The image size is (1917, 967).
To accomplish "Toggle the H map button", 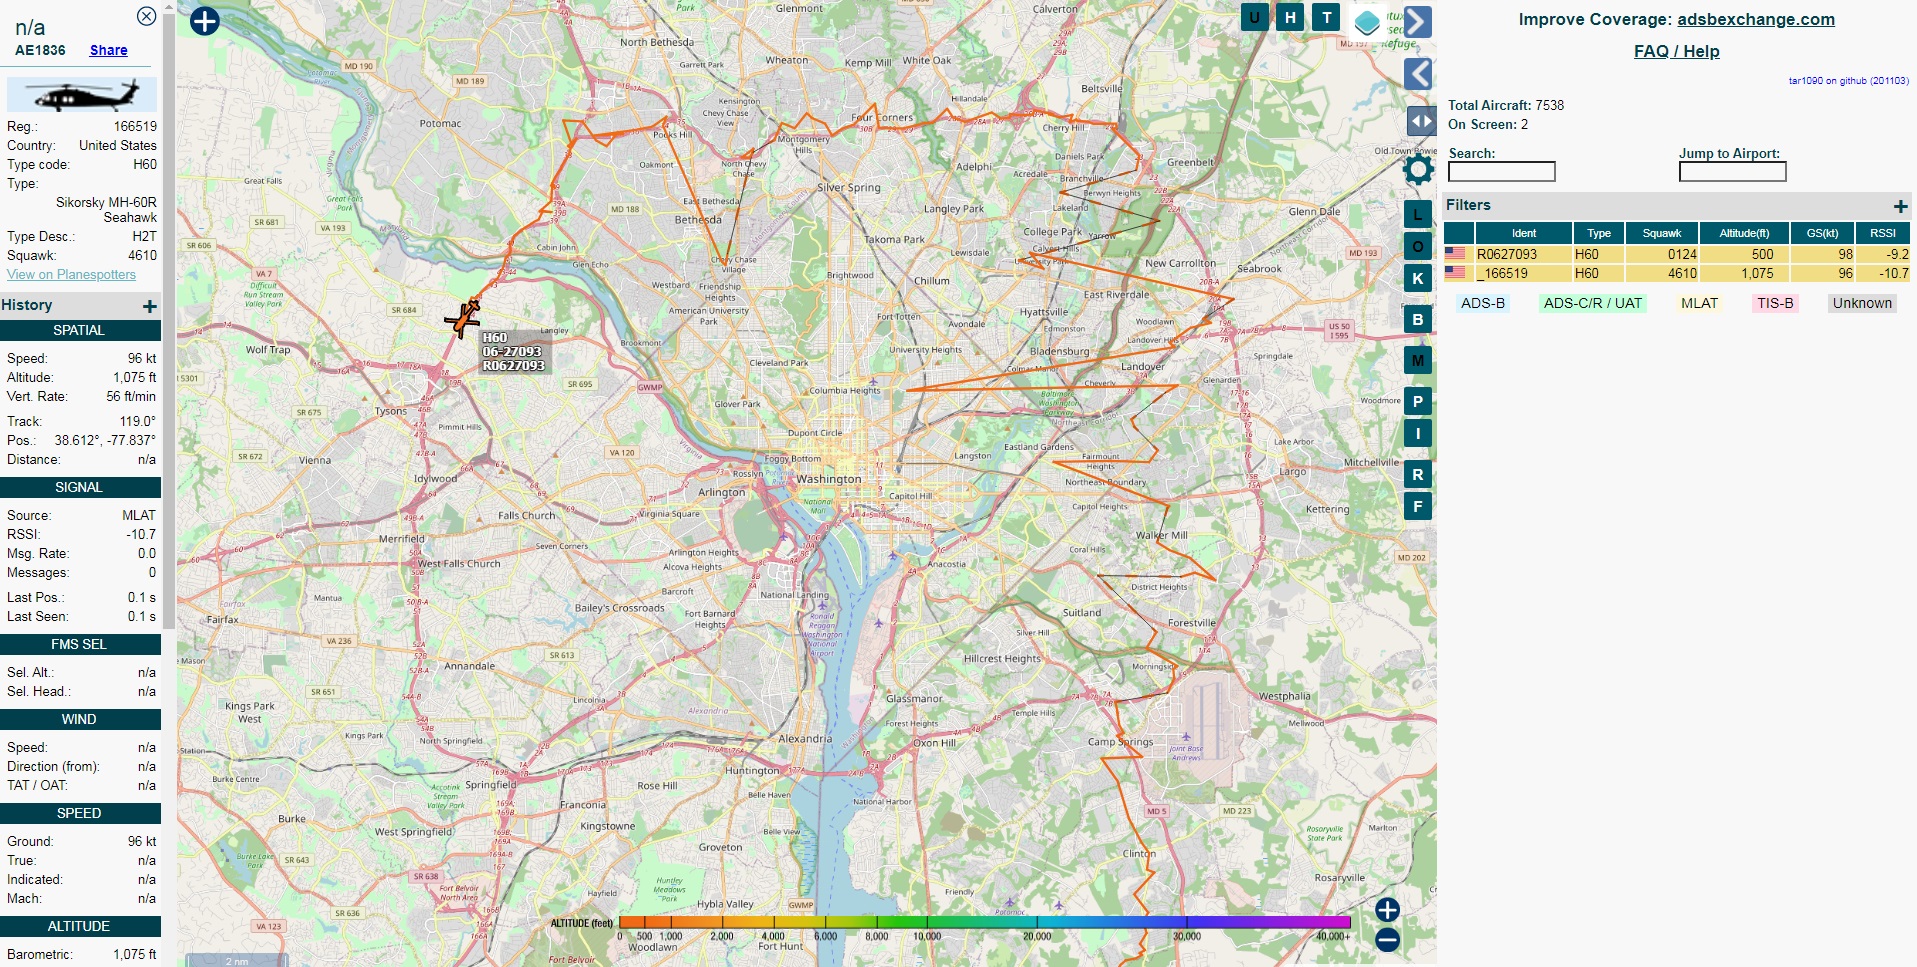I will pos(1290,17).
